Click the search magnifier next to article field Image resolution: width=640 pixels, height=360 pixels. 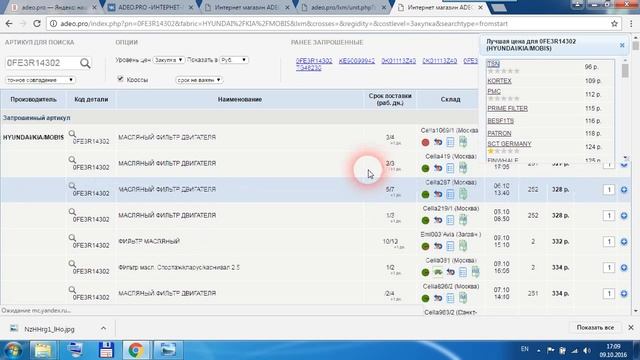pyautogui.click(x=85, y=63)
